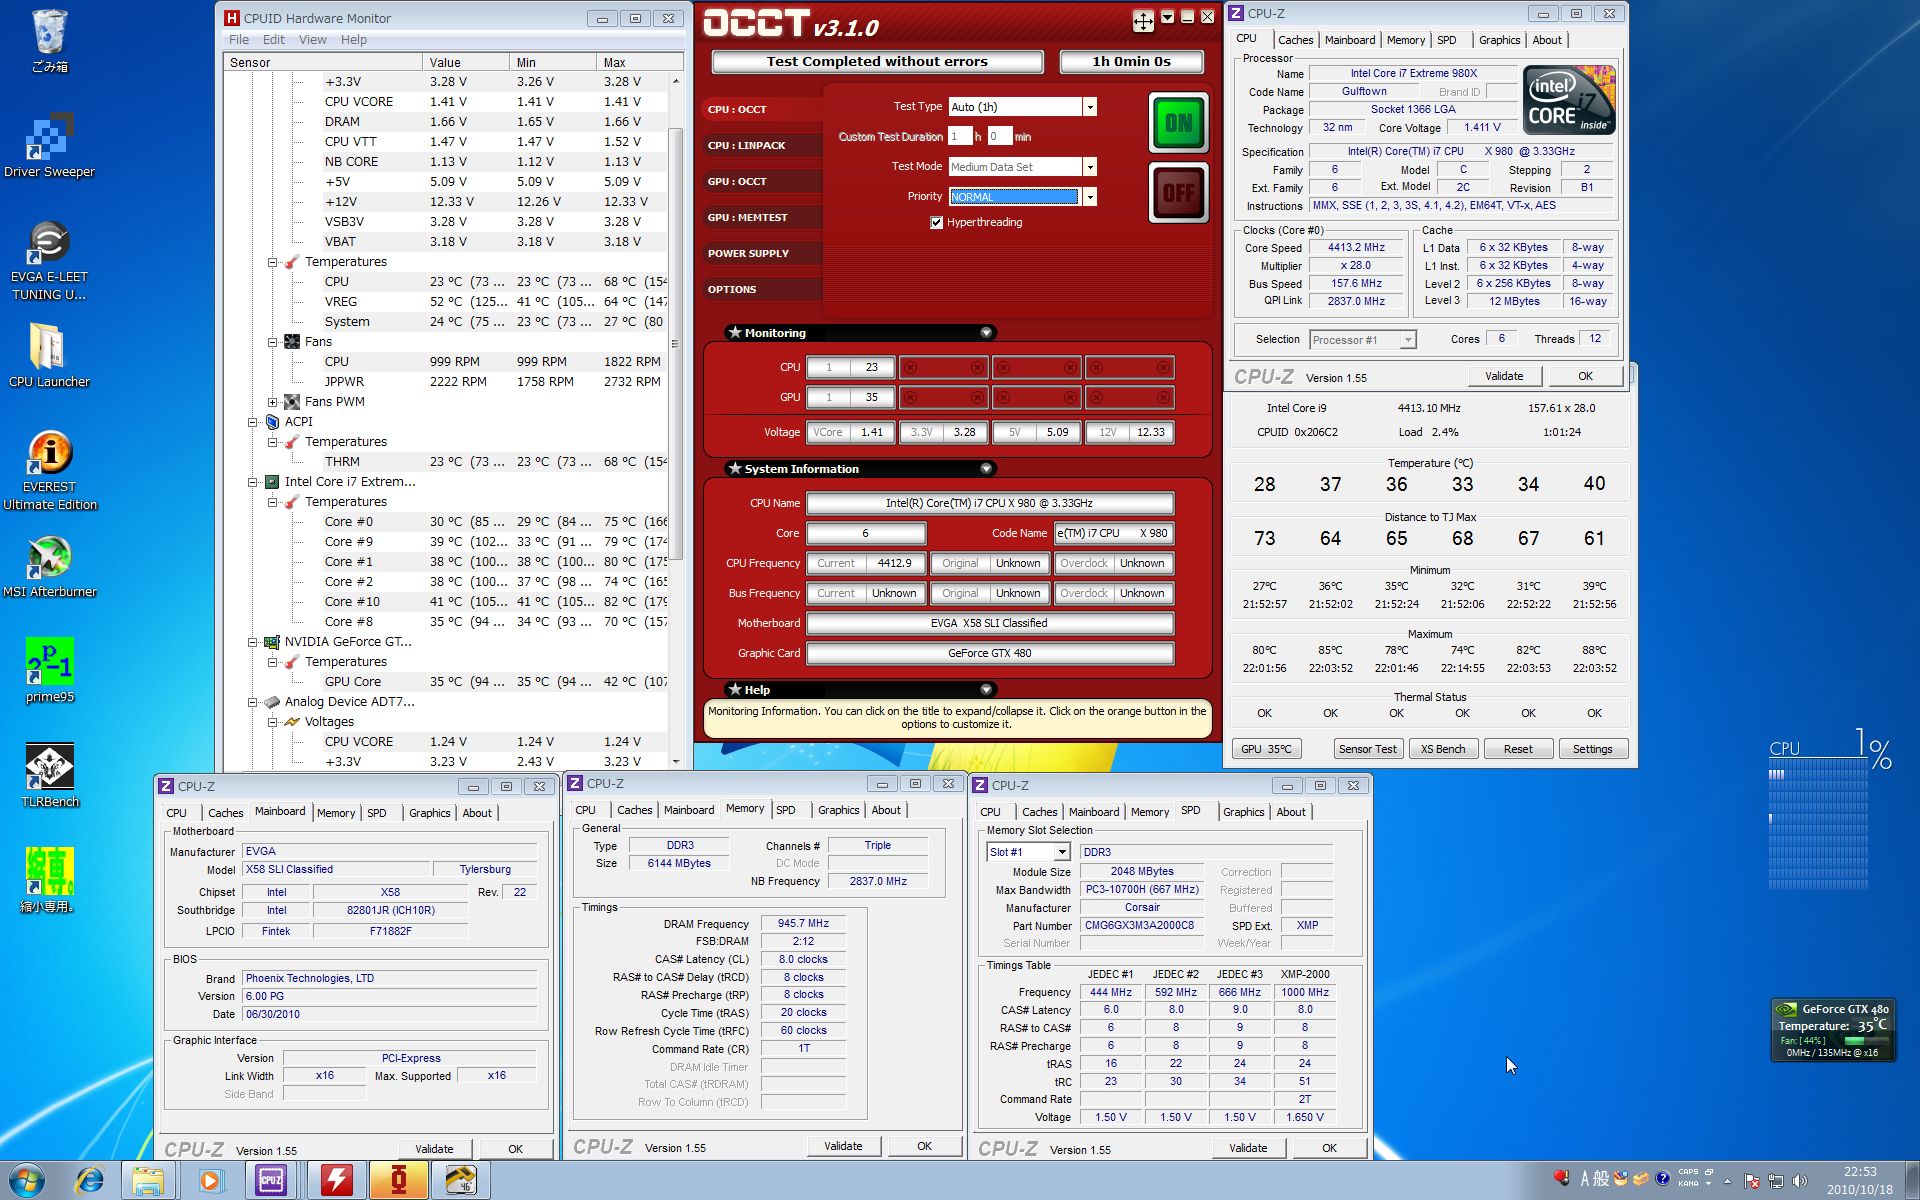Open the Test Type dropdown in OCCT

click(1090, 107)
